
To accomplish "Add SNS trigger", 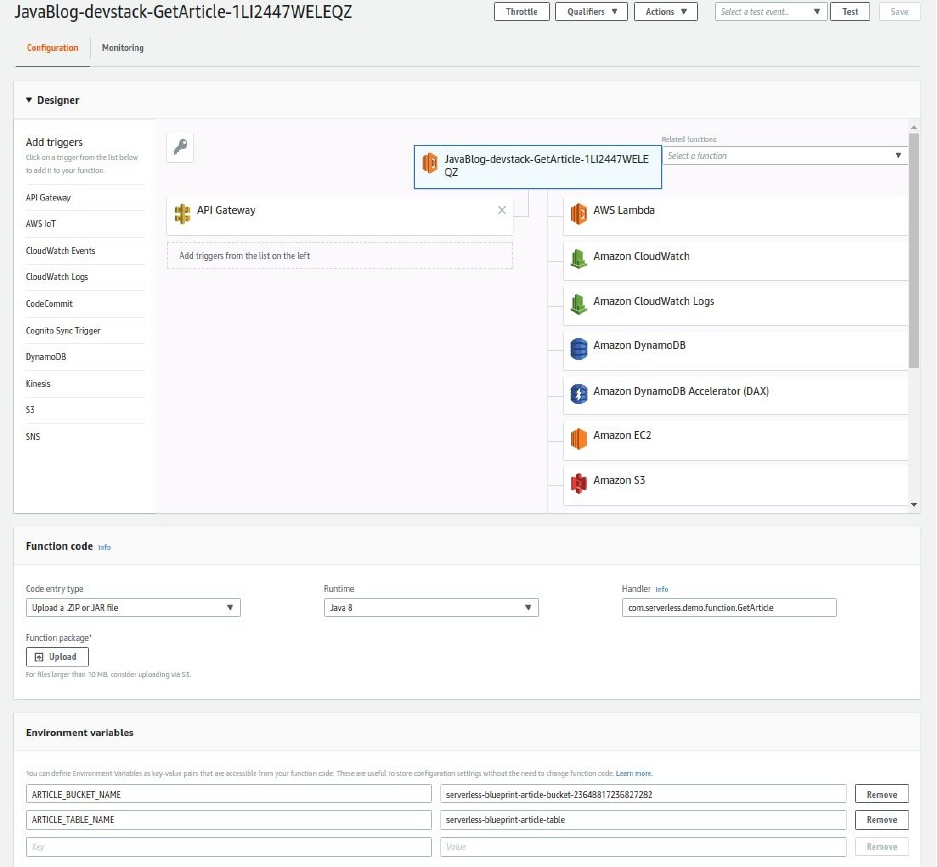I will 33,436.
